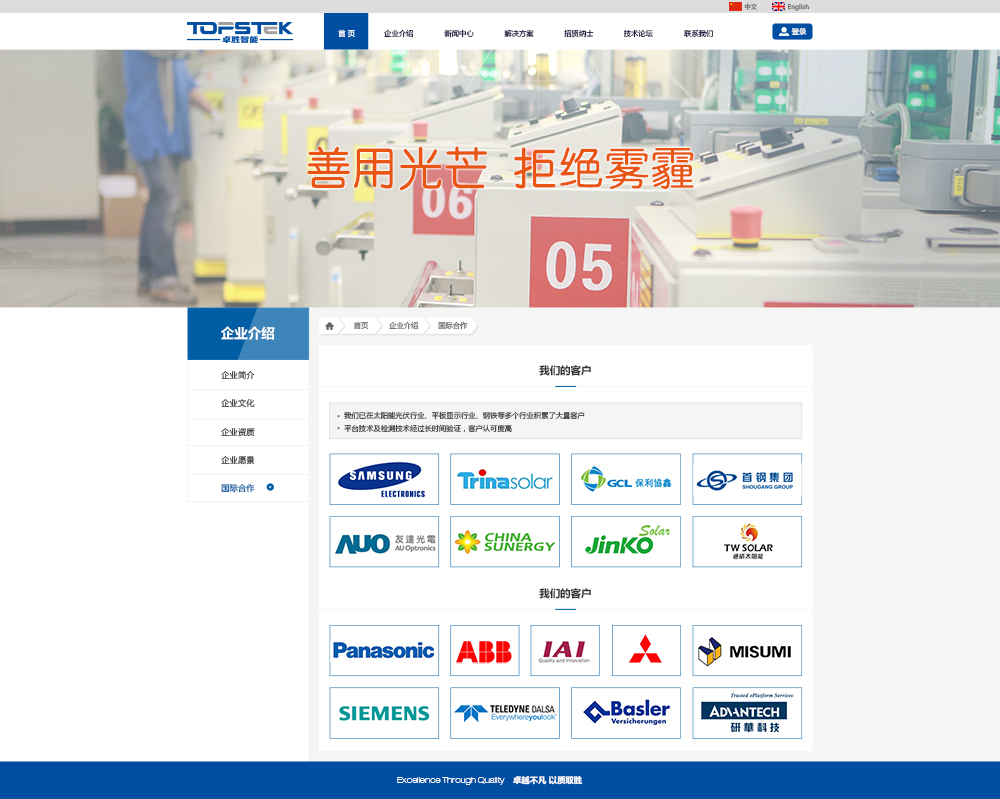Select 招贤纳士 in the navigation bar
Viewport: 1000px width, 799px height.
tap(578, 34)
